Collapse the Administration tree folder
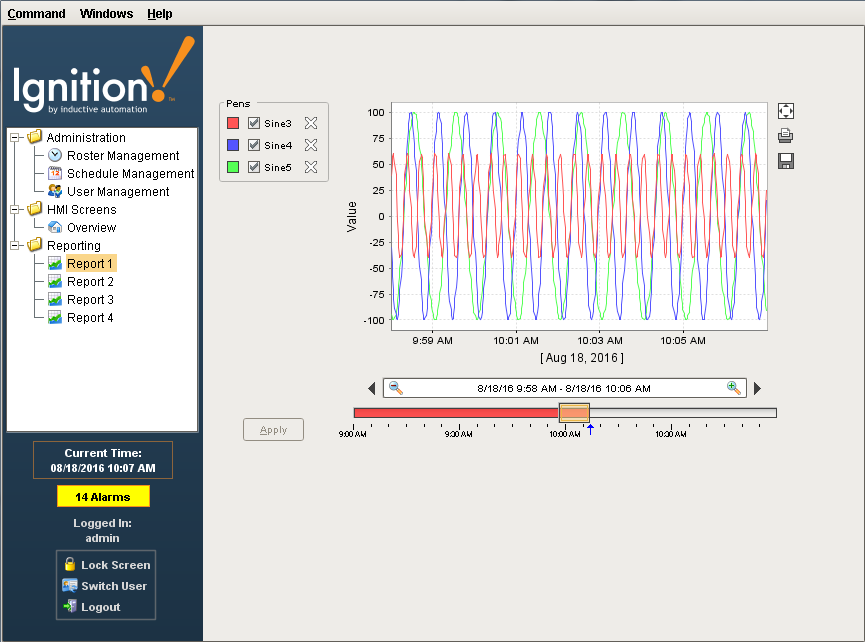 coord(15,138)
